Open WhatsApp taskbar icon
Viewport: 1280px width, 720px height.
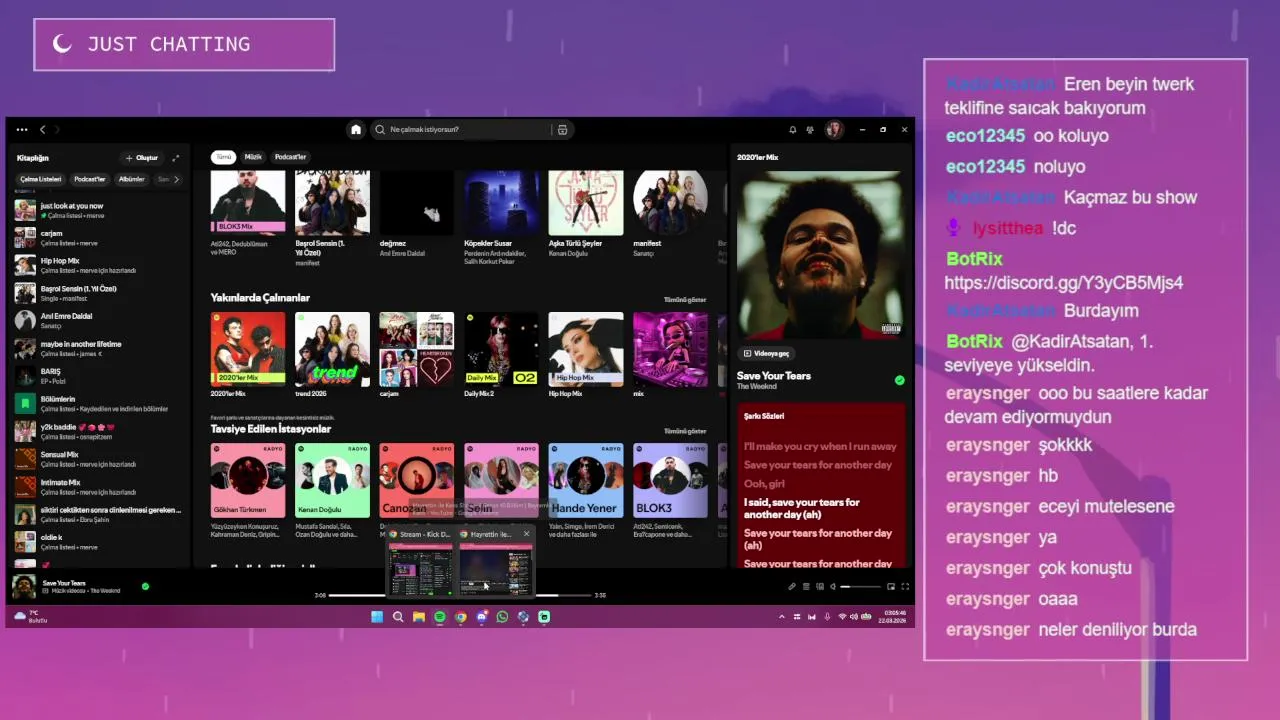point(502,617)
